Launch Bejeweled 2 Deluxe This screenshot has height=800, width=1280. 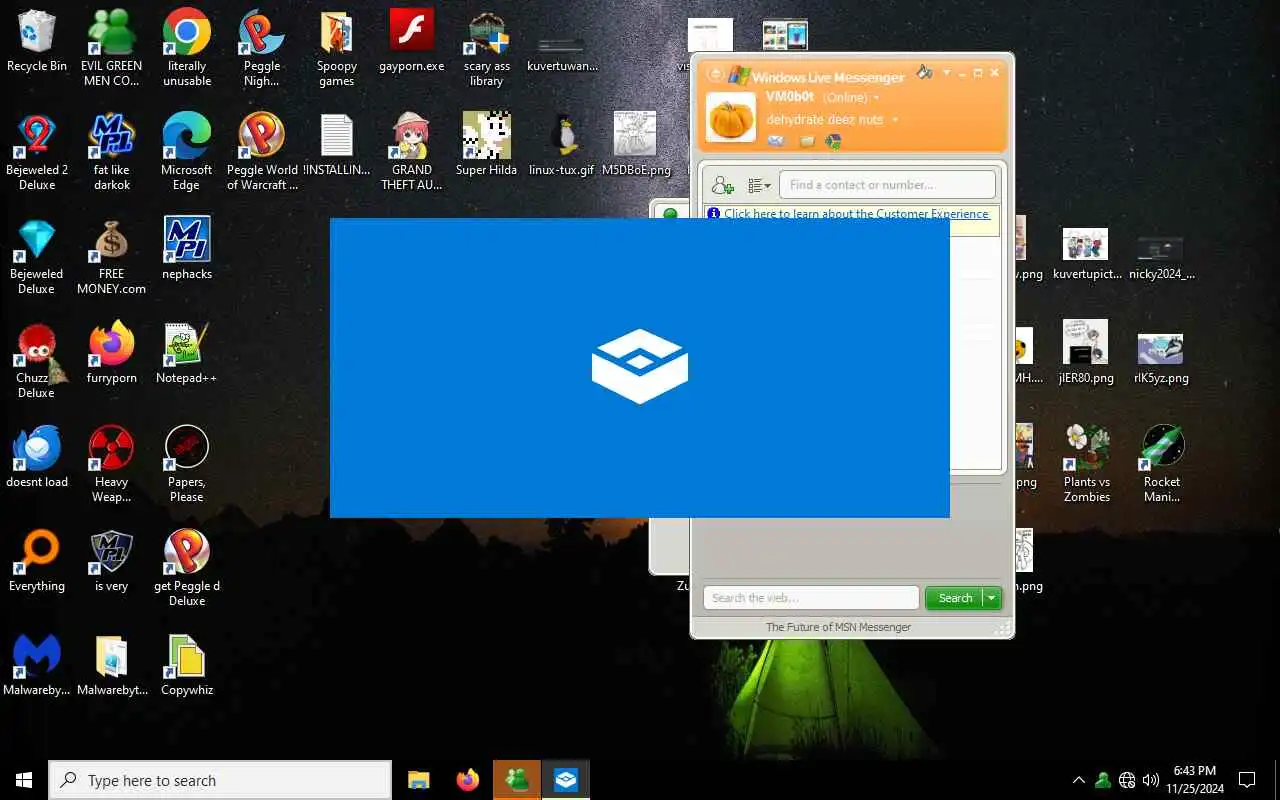pyautogui.click(x=37, y=152)
